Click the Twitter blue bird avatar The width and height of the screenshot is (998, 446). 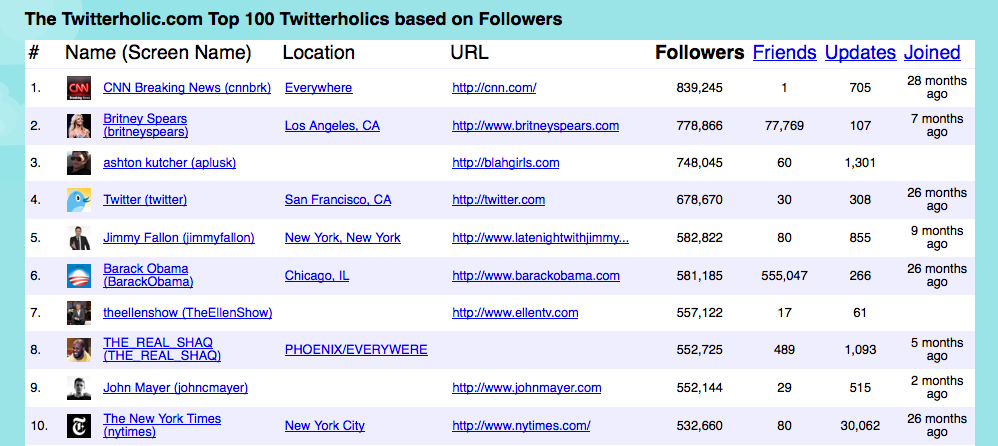pos(79,200)
